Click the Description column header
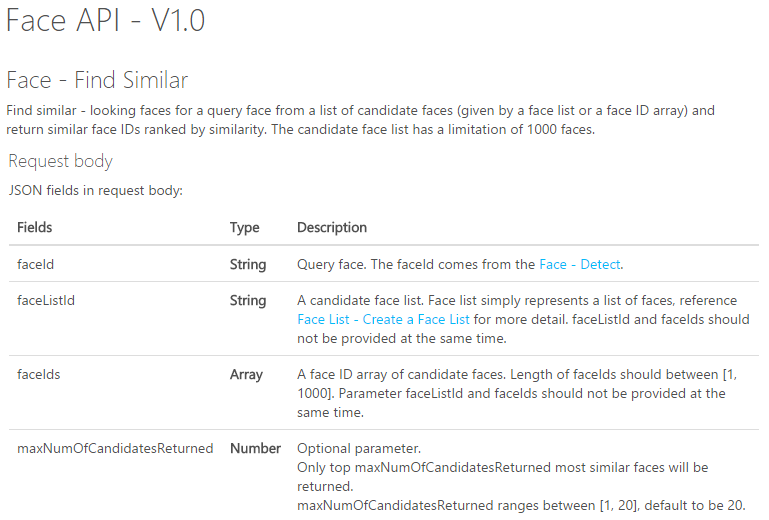Image resolution: width=769 pixels, height=520 pixels. click(x=332, y=227)
